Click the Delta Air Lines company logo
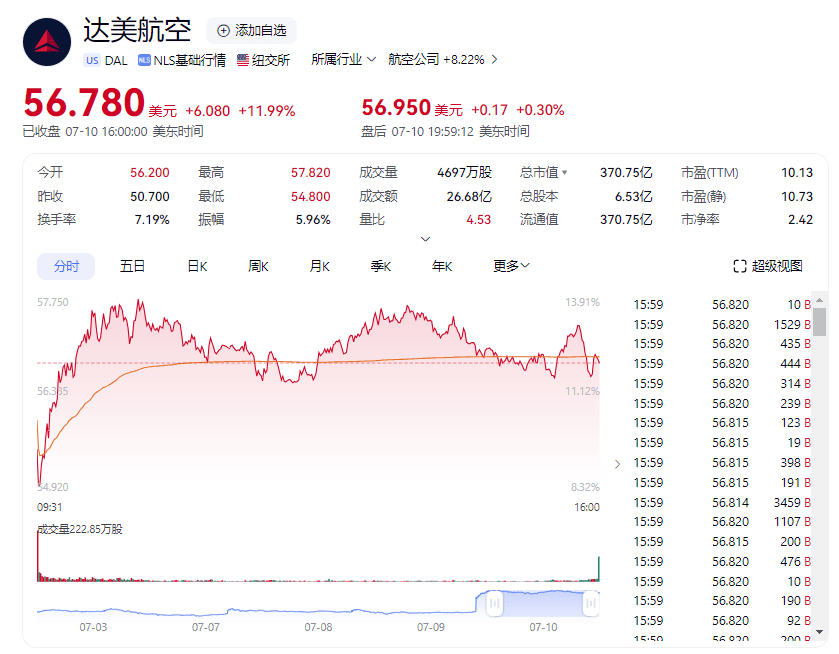 coord(46,42)
